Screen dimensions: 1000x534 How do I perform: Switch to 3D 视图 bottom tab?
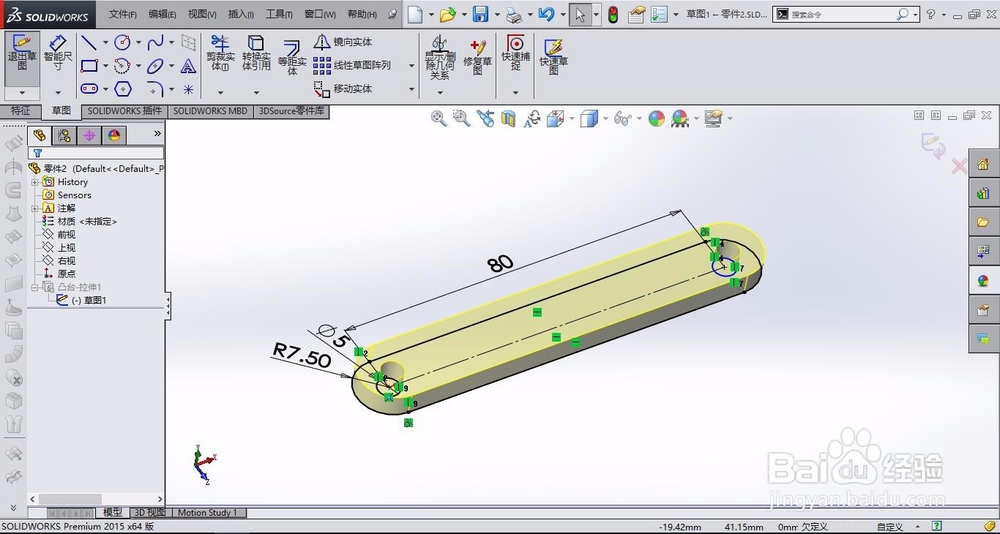coord(149,512)
